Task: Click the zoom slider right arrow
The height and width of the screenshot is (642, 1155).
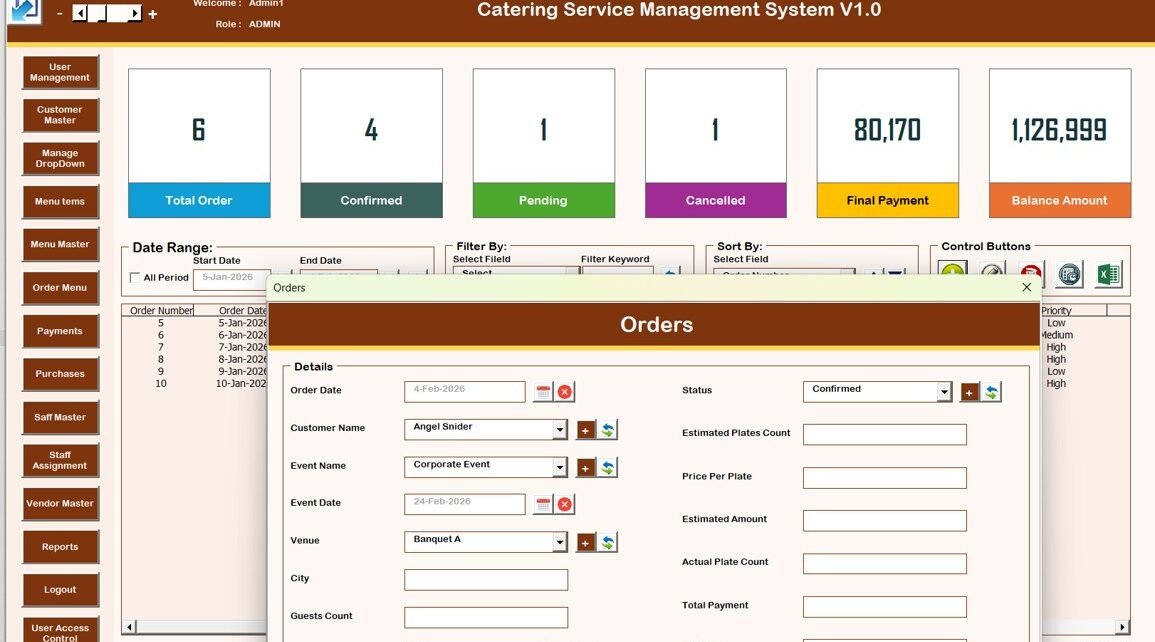Action: (135, 14)
